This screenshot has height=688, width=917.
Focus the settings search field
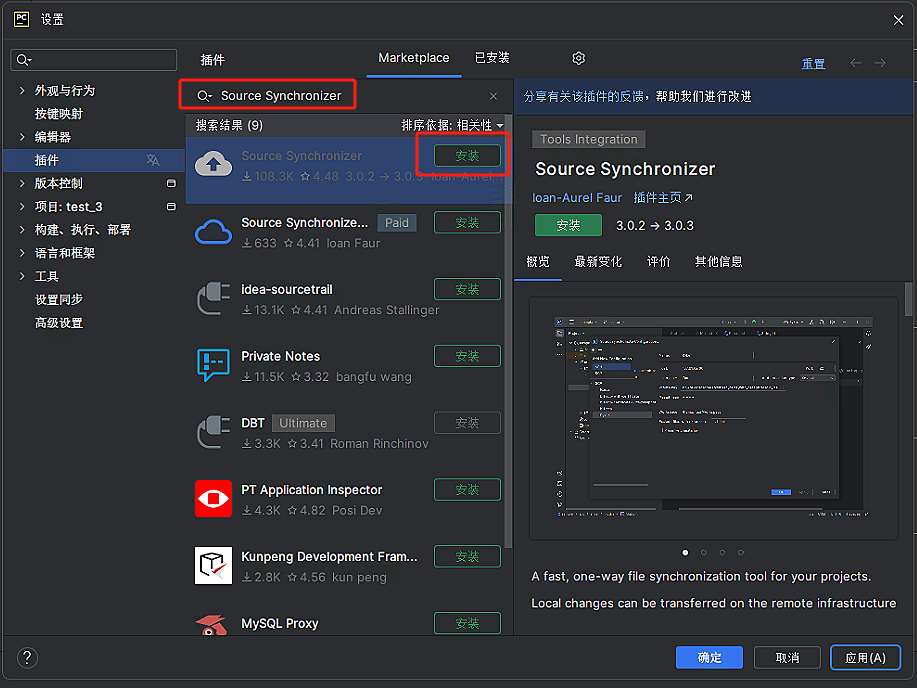[x=94, y=60]
